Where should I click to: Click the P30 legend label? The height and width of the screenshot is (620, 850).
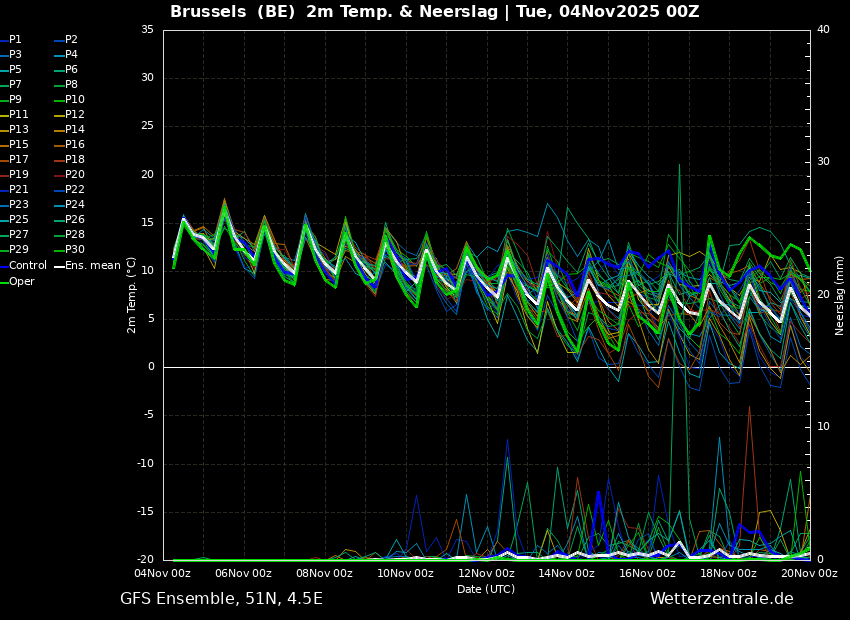(75, 250)
